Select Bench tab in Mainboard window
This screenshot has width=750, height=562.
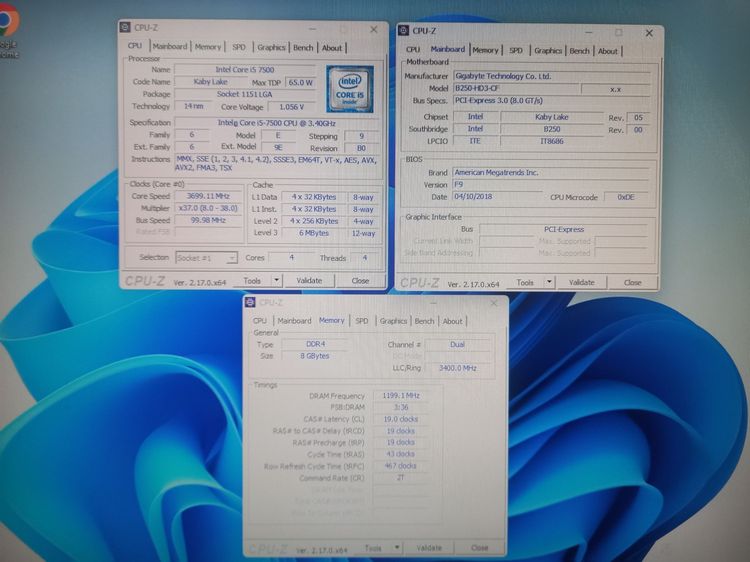579,51
